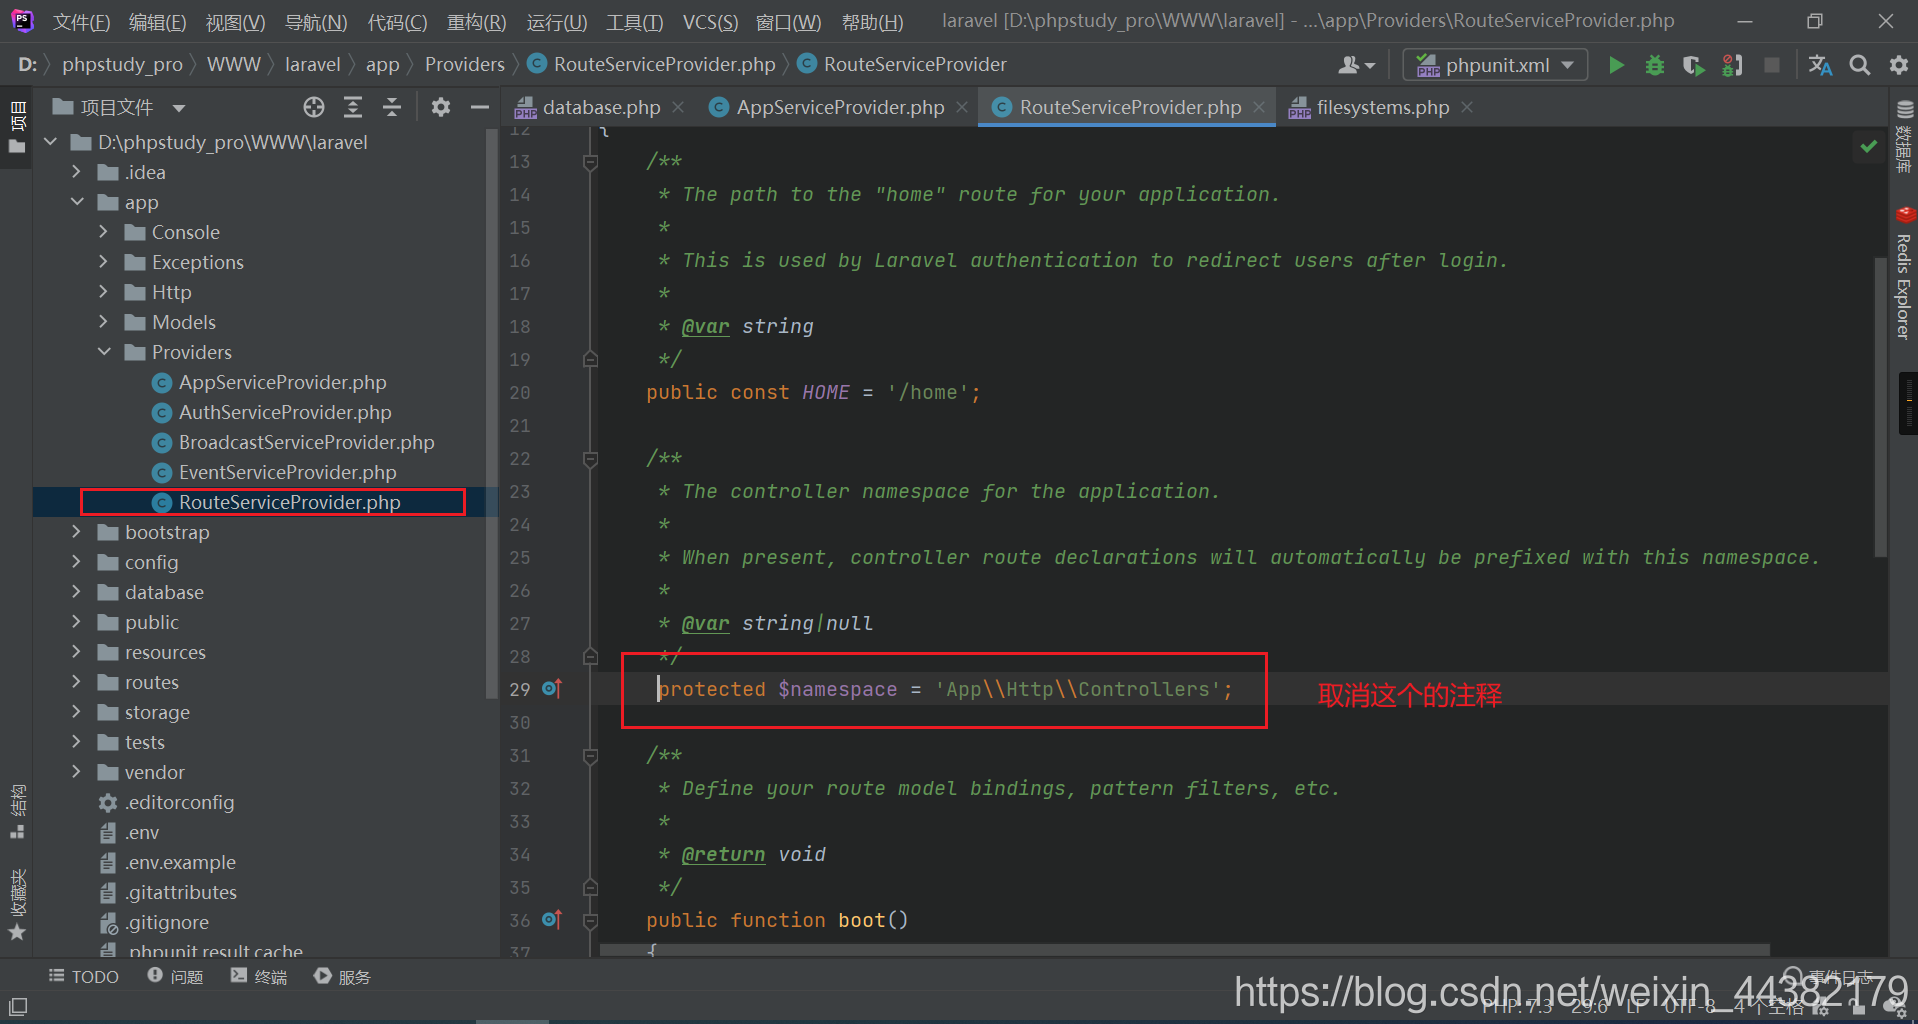This screenshot has width=1918, height=1024.
Task: Open Search Everywhere magnifier icon
Action: (1860, 65)
